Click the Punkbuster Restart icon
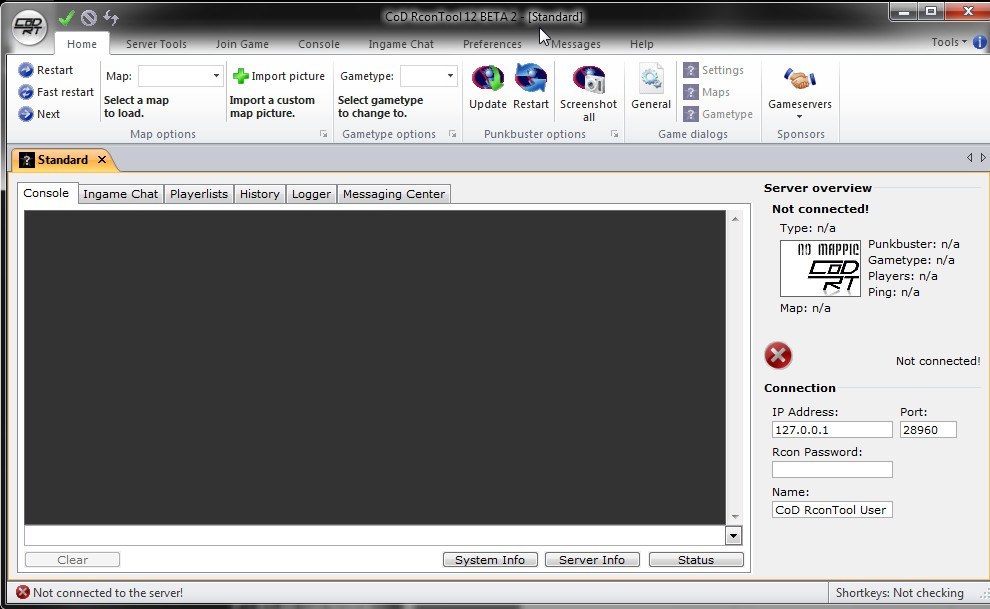This screenshot has height=609, width=990. tap(530, 79)
